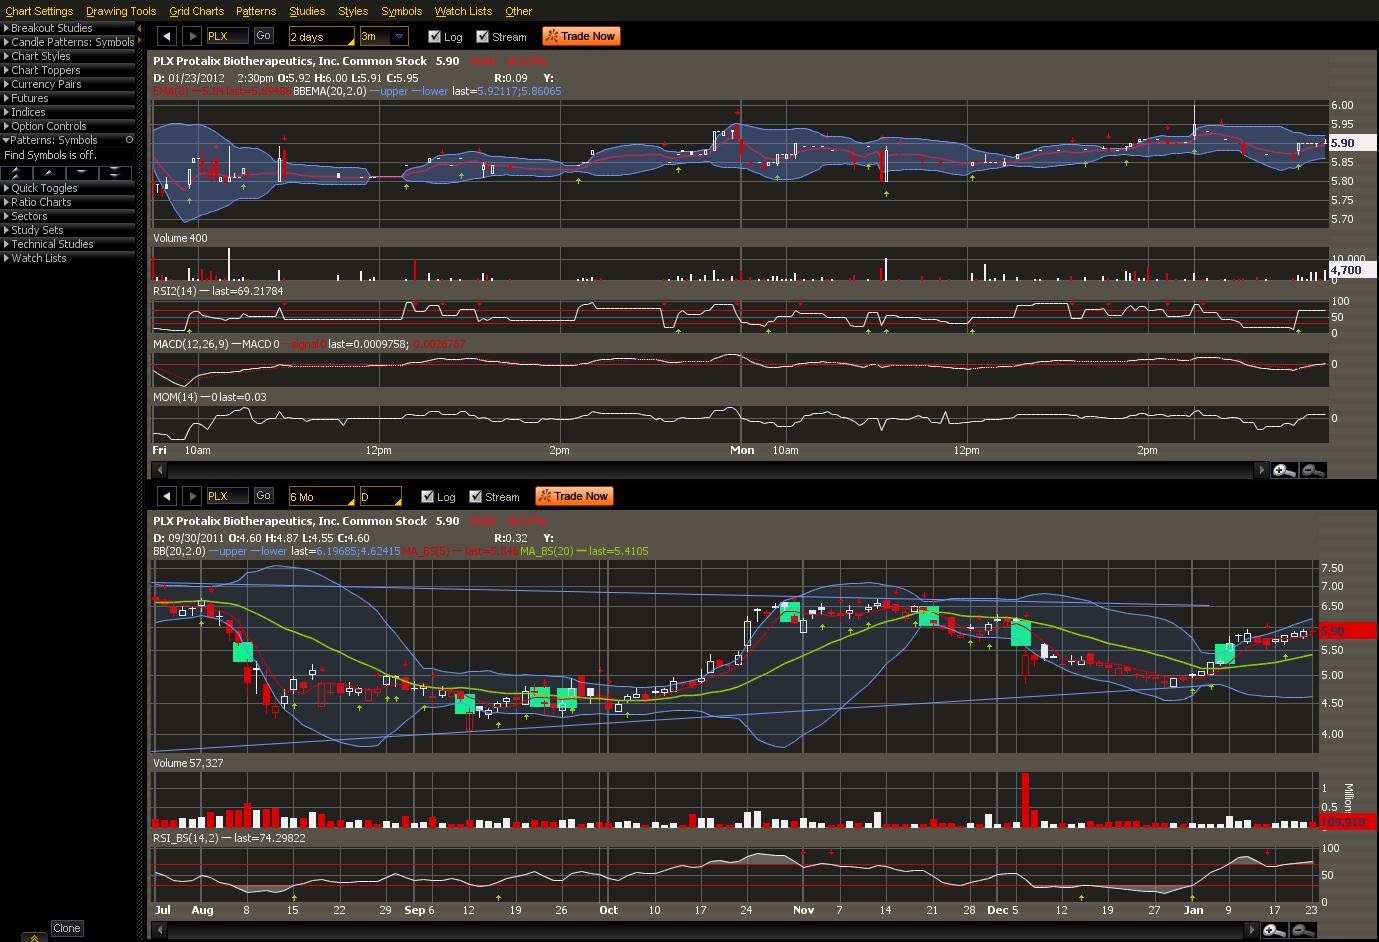Click the PLX symbol field on top chart
1379x942 pixels.
[x=227, y=36]
